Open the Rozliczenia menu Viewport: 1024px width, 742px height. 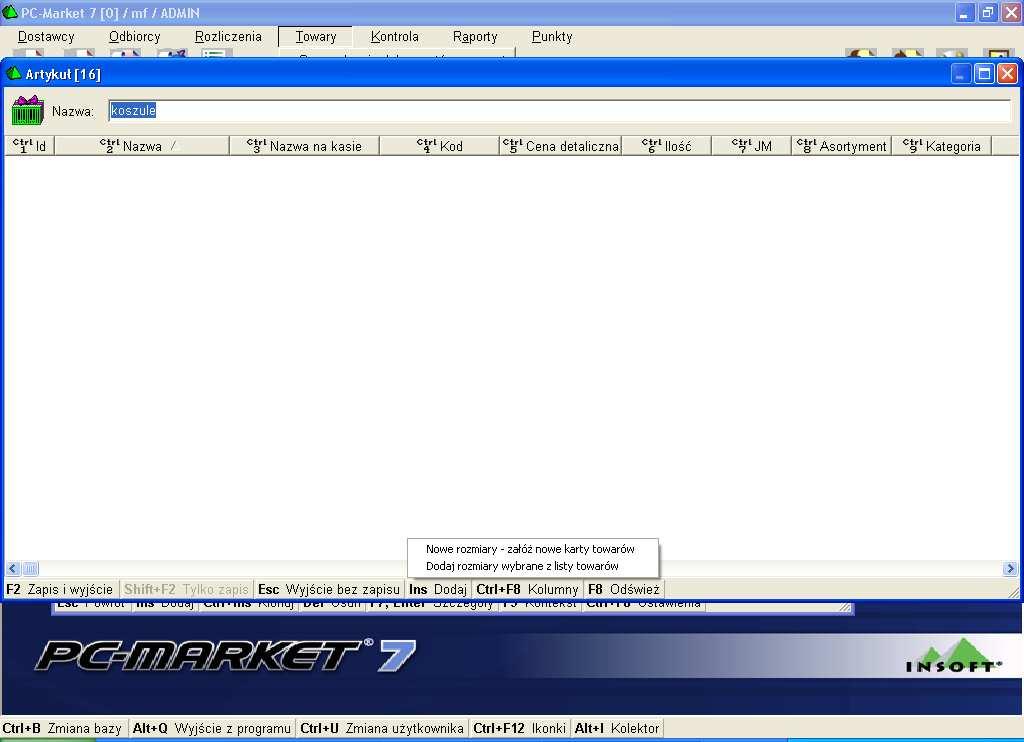(x=228, y=37)
